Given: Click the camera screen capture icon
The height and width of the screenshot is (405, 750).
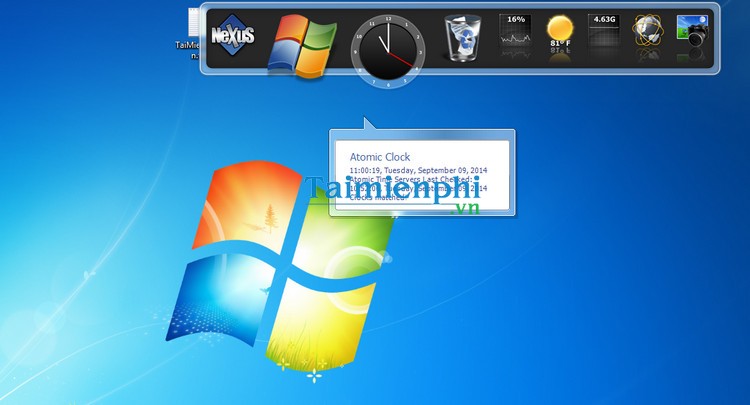Looking at the screenshot, I should tap(692, 31).
